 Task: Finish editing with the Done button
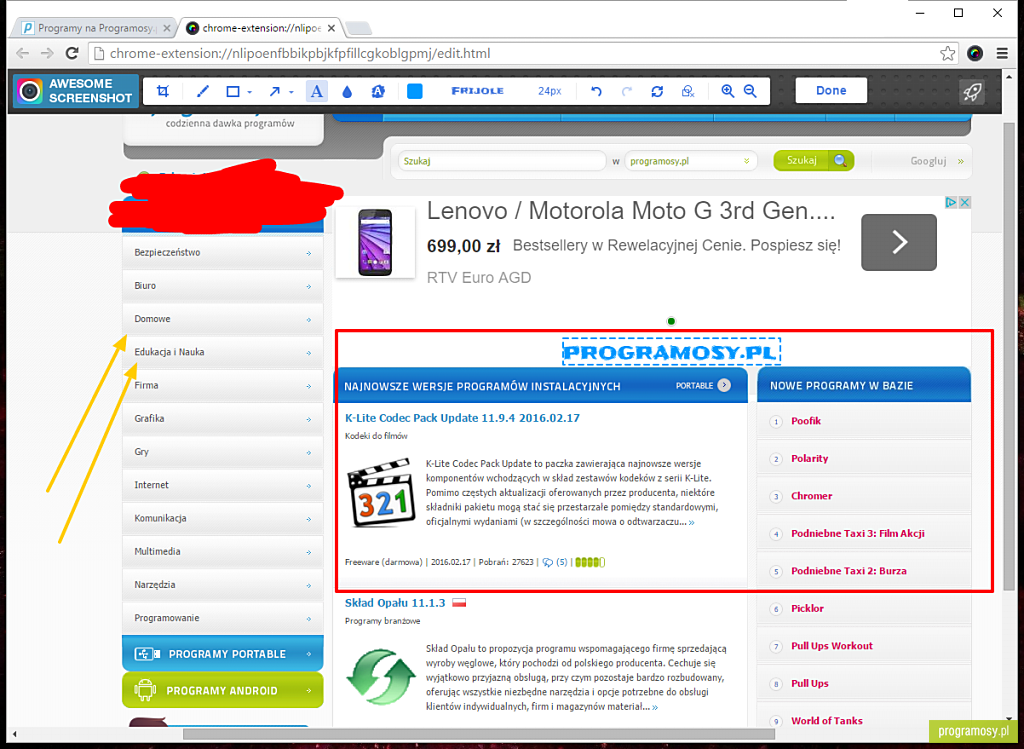pyautogui.click(x=831, y=91)
